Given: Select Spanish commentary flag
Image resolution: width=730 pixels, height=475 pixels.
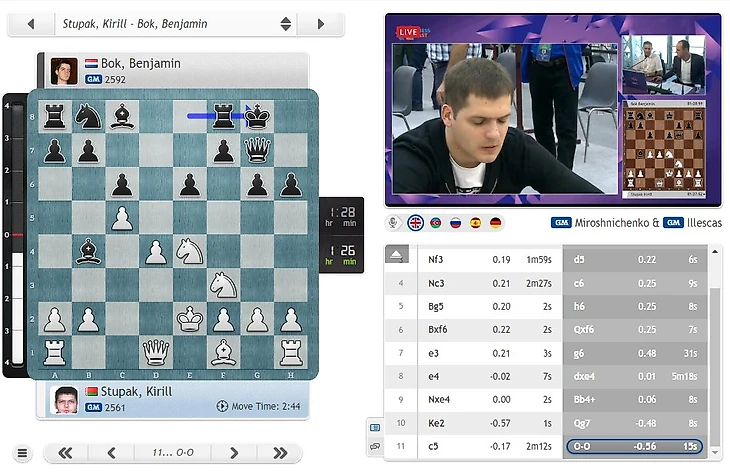Looking at the screenshot, I should click(x=475, y=223).
